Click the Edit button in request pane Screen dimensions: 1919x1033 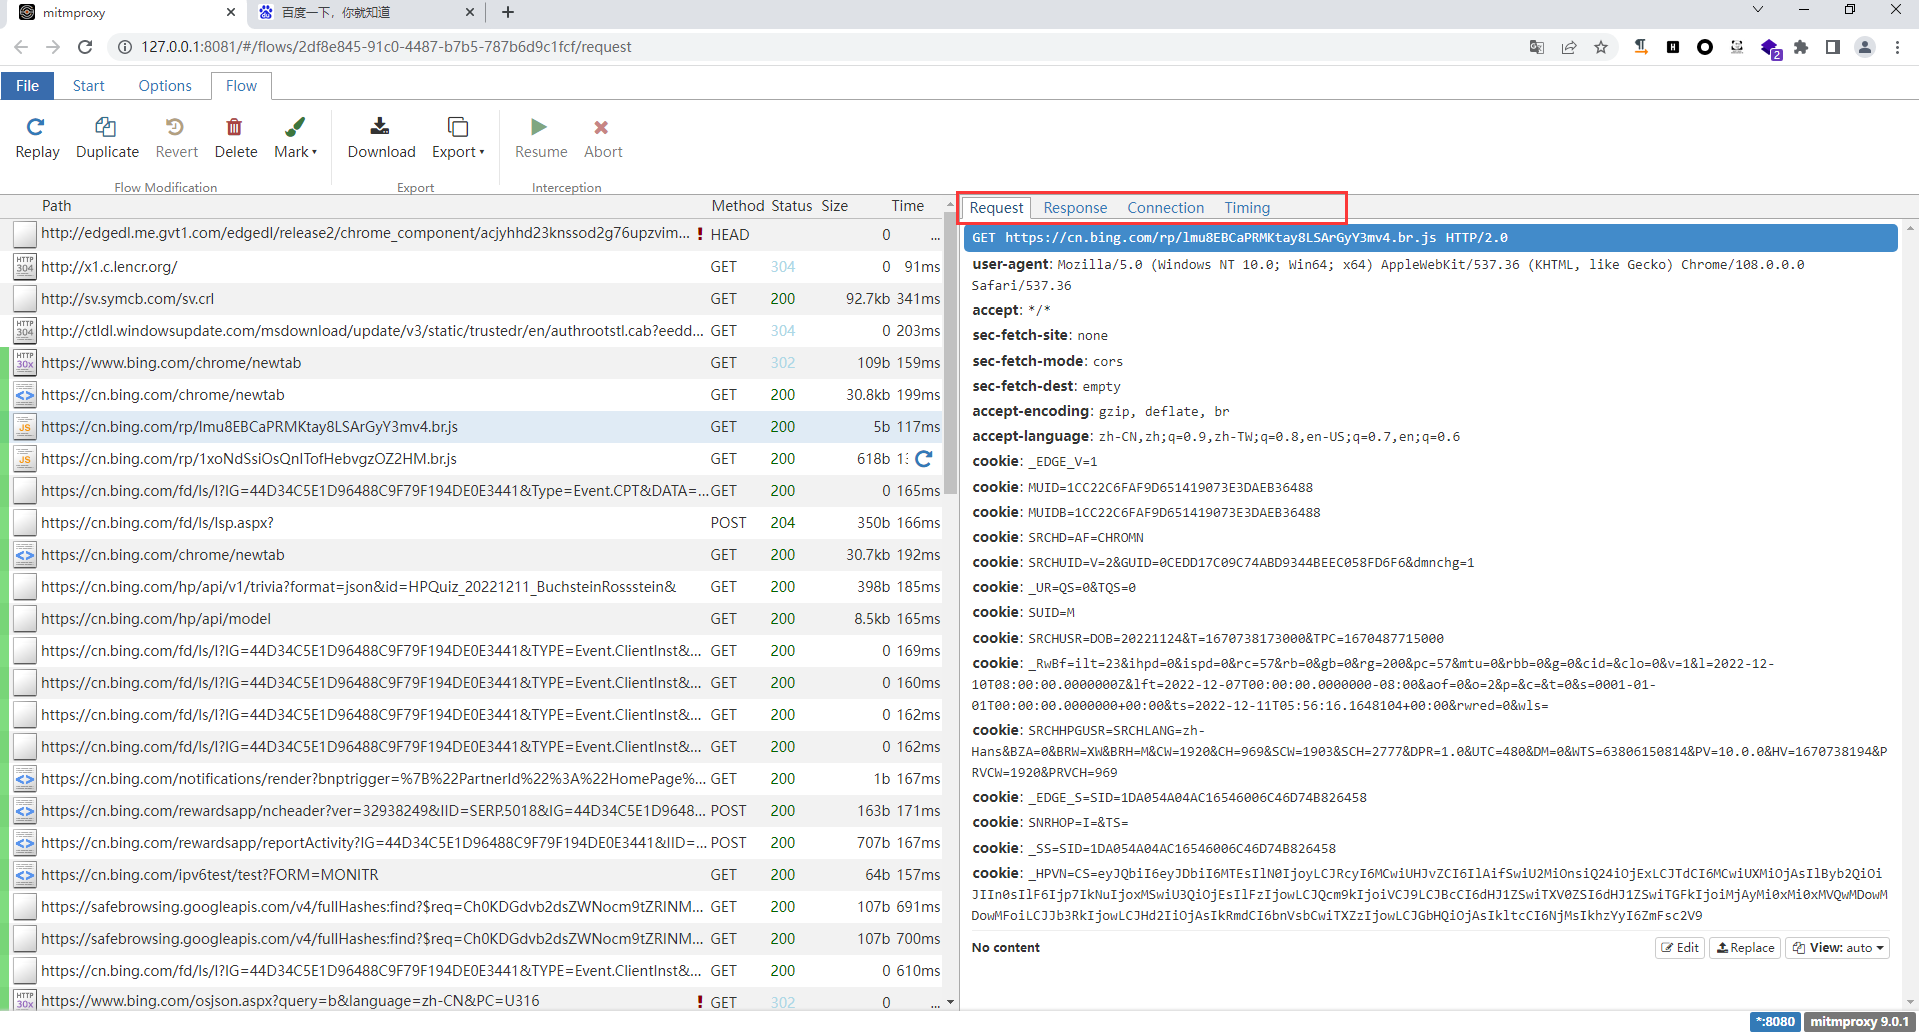[x=1680, y=948]
